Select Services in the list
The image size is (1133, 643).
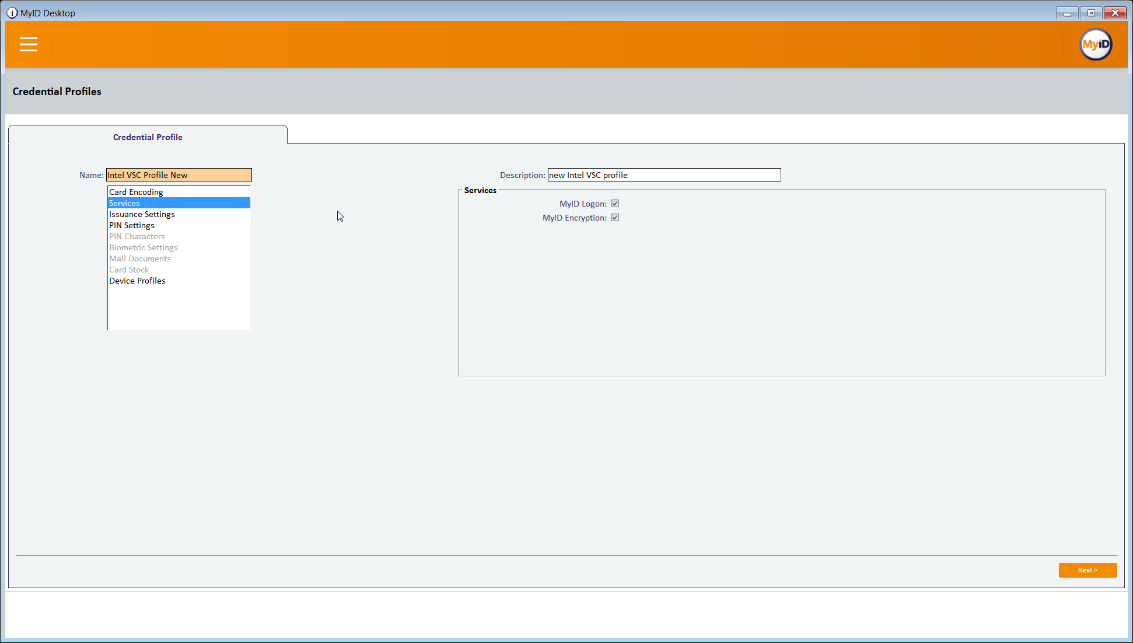coord(178,203)
